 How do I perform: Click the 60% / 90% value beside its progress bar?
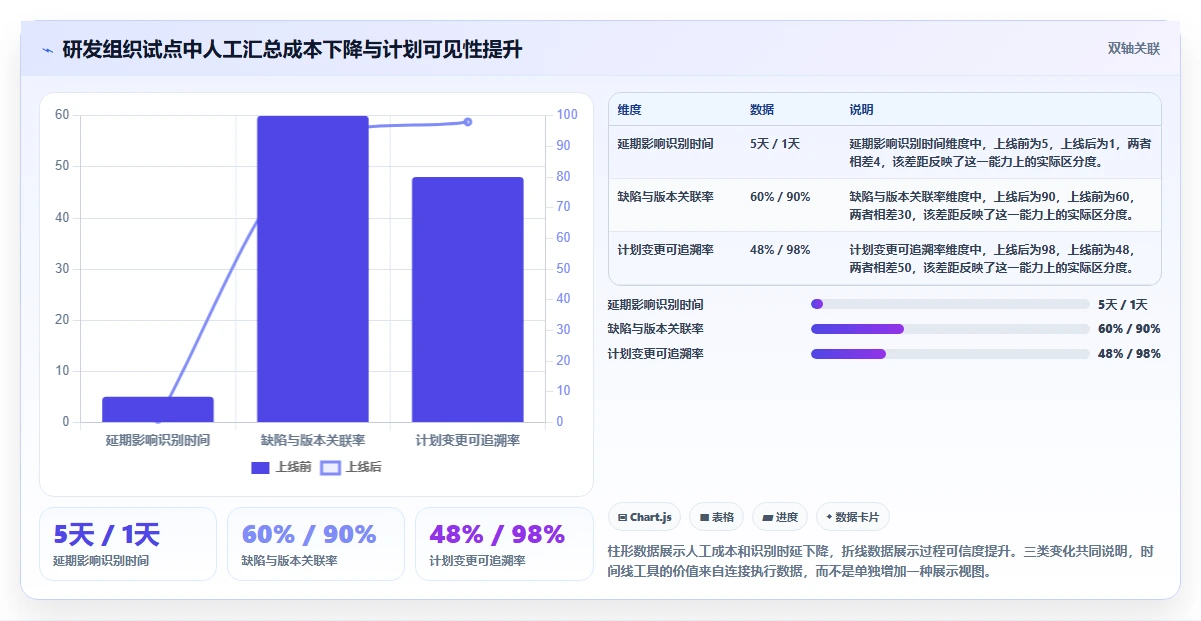[1129, 329]
